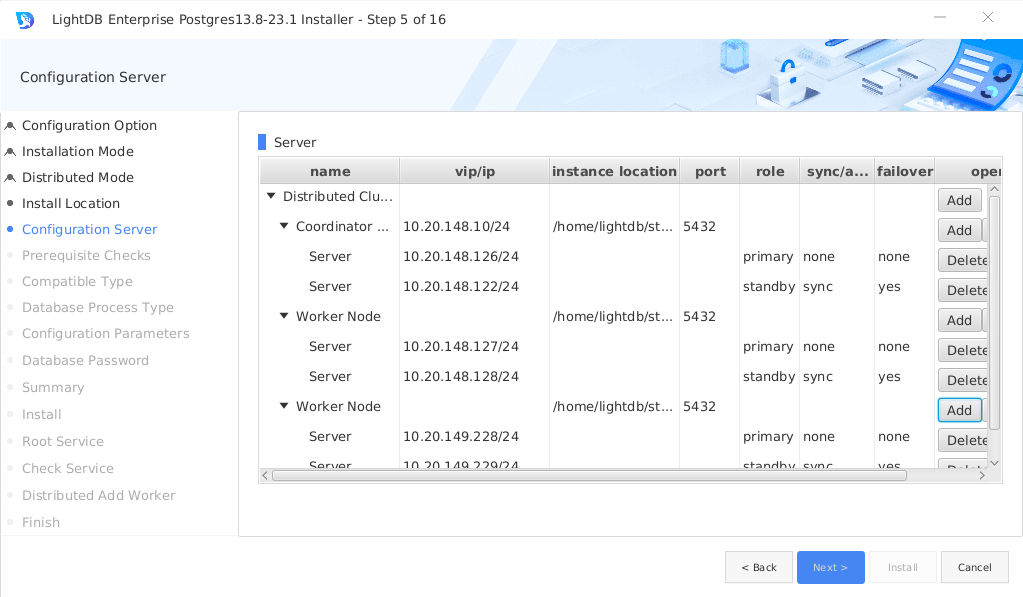Go to next step with Next button
The height and width of the screenshot is (597, 1023).
click(831, 568)
